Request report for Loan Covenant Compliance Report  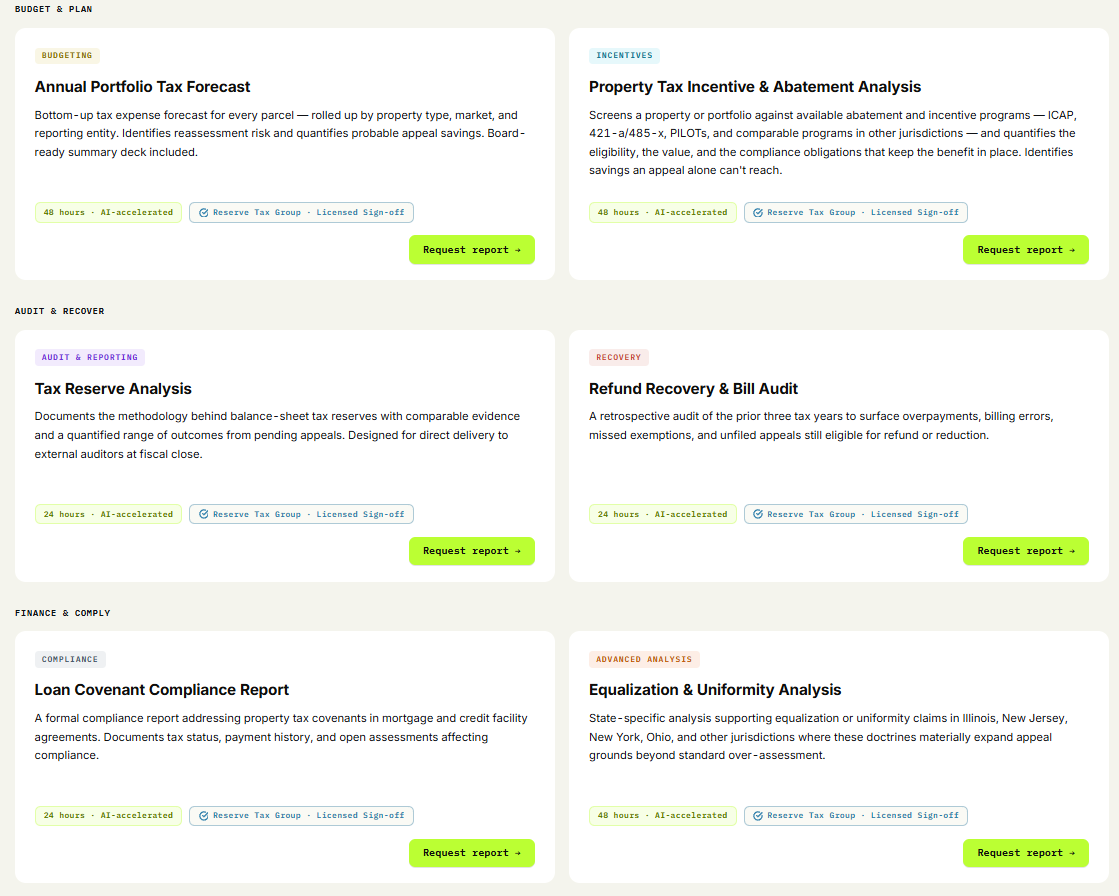(472, 853)
